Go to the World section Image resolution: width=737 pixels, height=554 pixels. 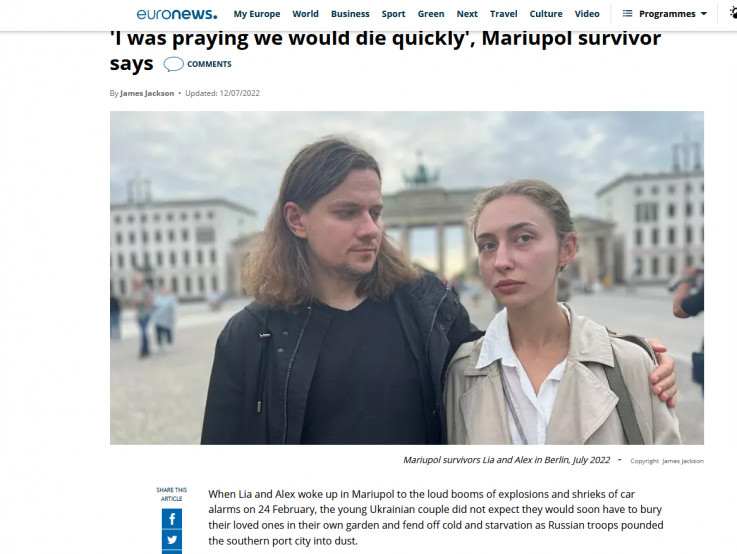(306, 14)
